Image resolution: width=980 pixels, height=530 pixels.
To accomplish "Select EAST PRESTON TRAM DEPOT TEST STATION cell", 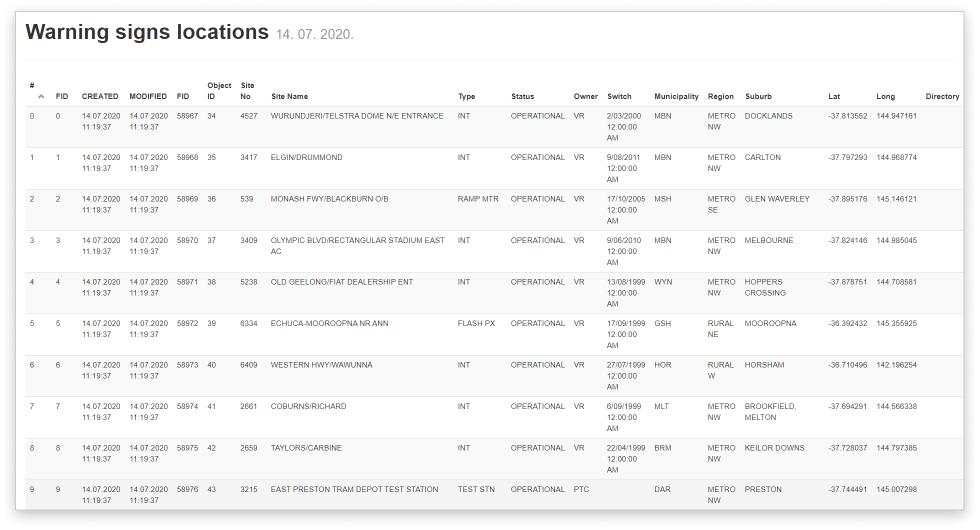I will (x=354, y=489).
